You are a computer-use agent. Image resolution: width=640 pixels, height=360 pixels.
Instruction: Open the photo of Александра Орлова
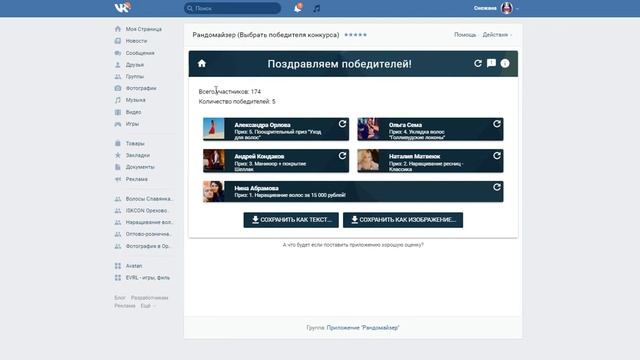click(214, 129)
